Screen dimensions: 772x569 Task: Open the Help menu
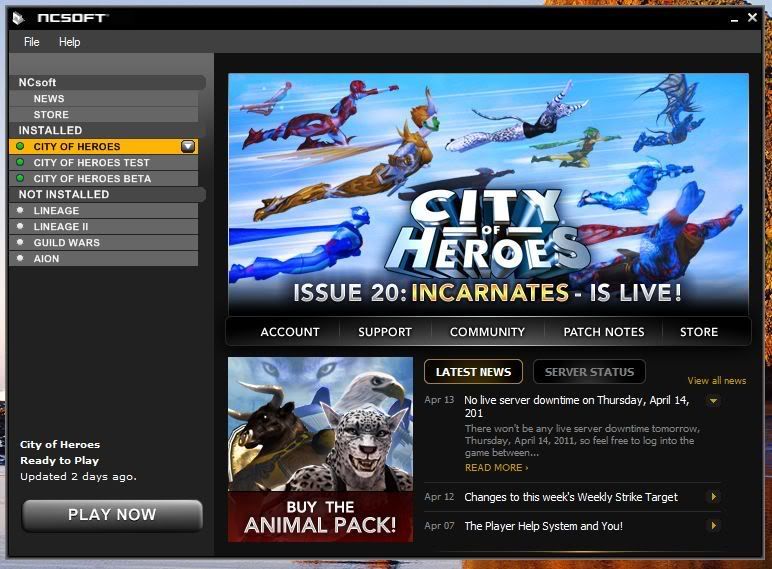click(x=69, y=42)
